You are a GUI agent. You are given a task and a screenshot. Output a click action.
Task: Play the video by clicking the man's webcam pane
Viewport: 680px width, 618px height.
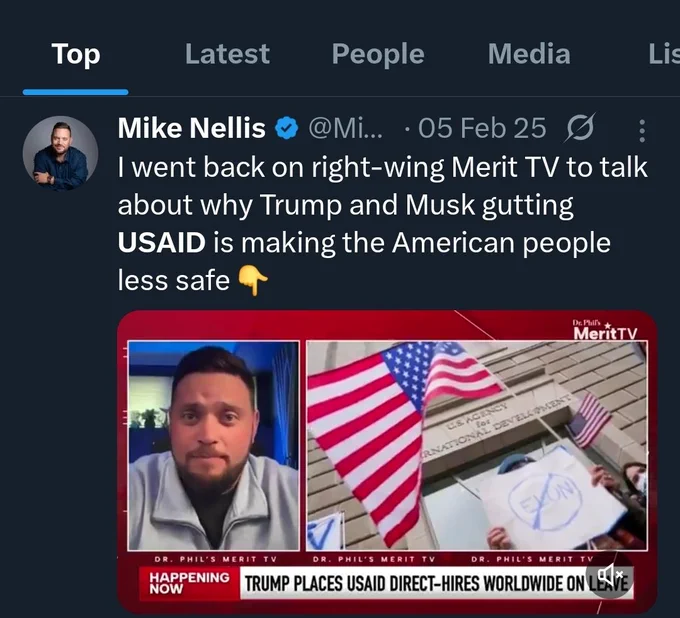pyautogui.click(x=214, y=446)
